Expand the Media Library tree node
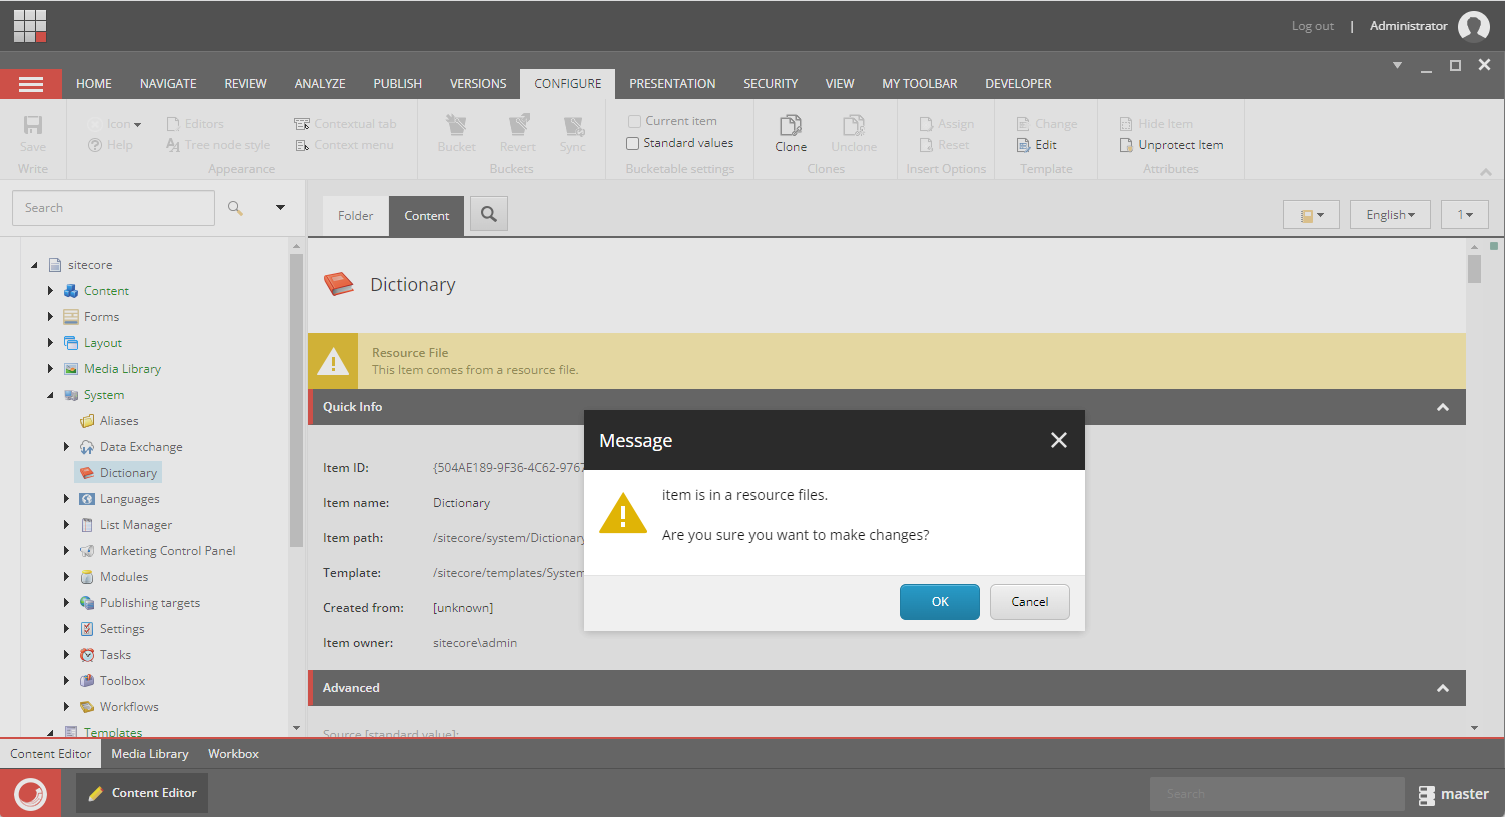The height and width of the screenshot is (817, 1505). (50, 369)
